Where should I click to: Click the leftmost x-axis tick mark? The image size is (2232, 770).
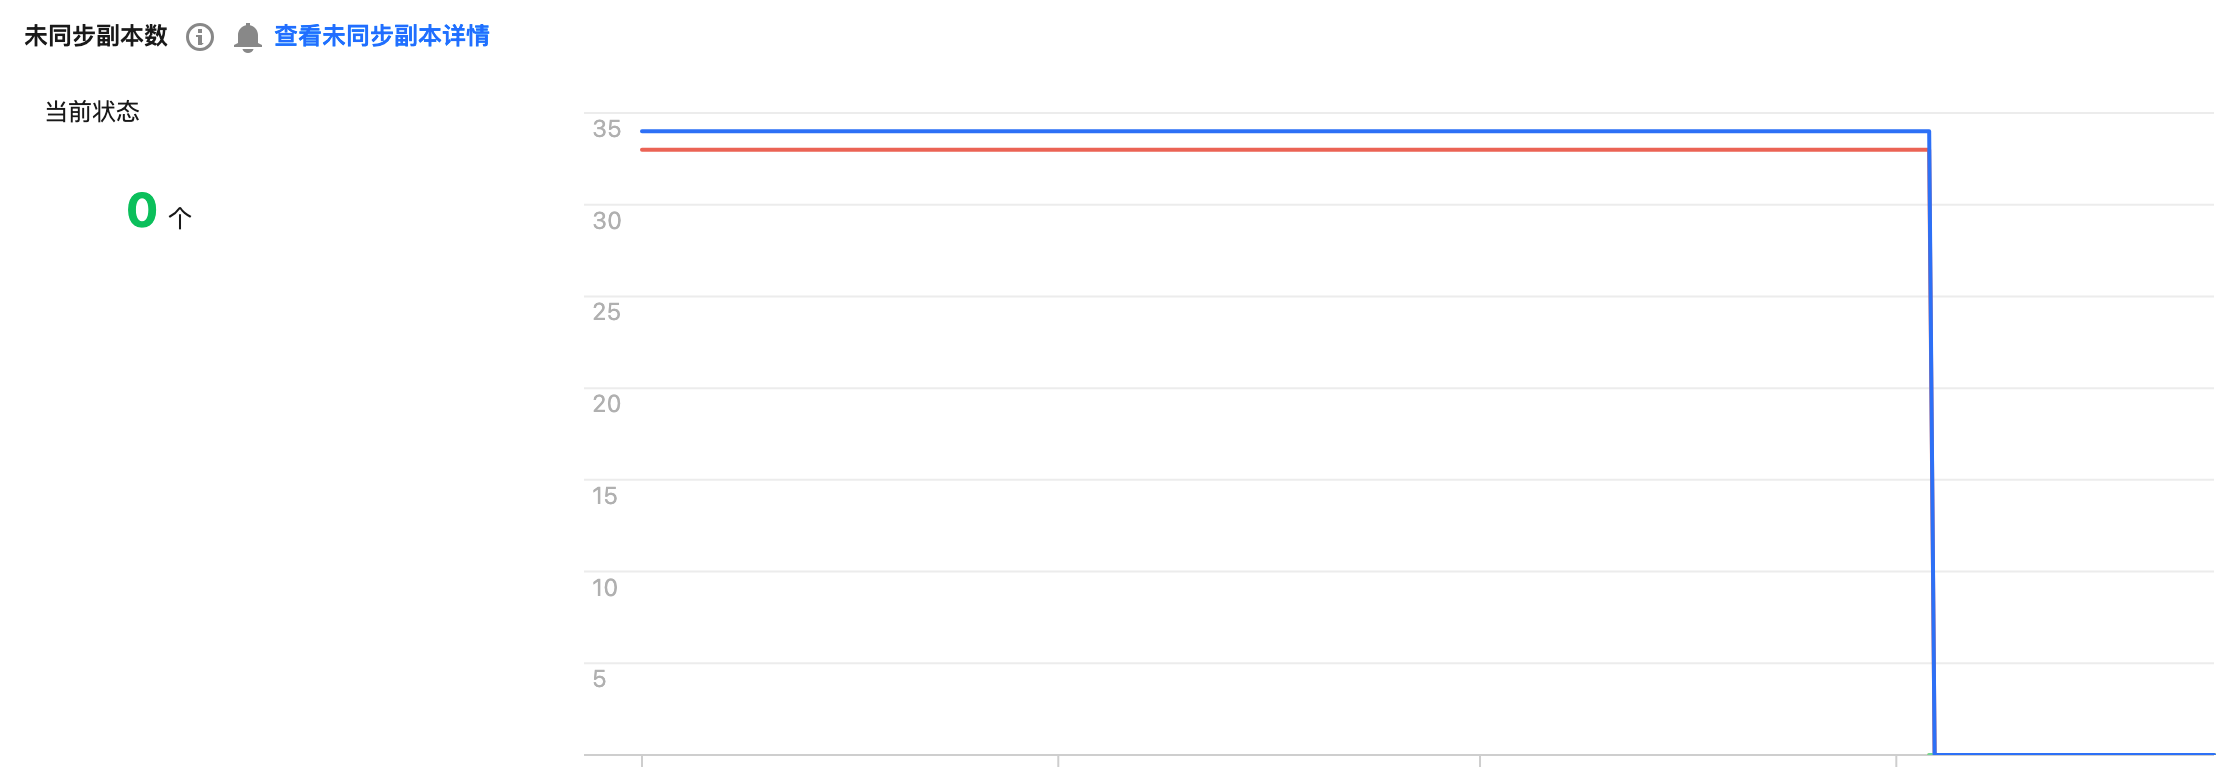[x=642, y=761]
